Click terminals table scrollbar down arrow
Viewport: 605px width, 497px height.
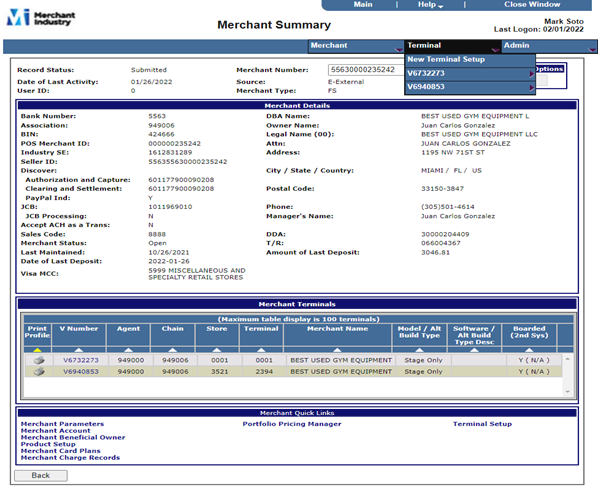568,392
